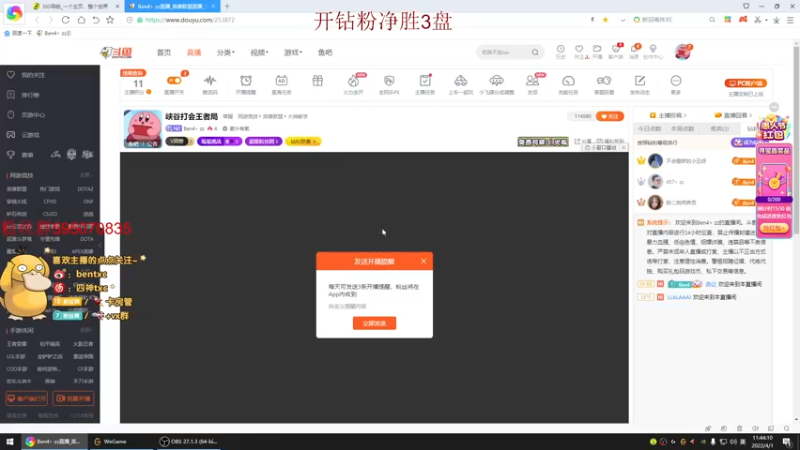Screen dimensions: 800x450
Task: Expand the 分类 dropdown in navigation
Action: [226, 53]
